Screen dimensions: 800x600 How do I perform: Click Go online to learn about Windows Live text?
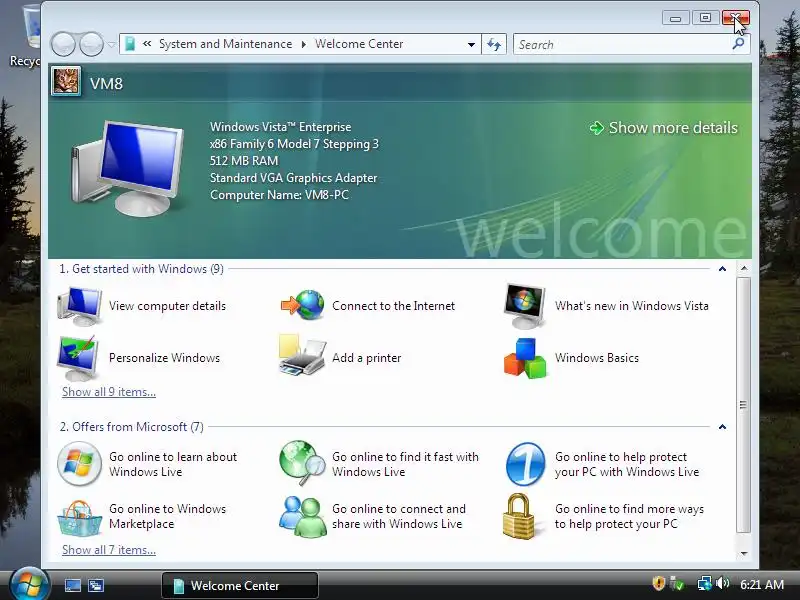click(173, 464)
